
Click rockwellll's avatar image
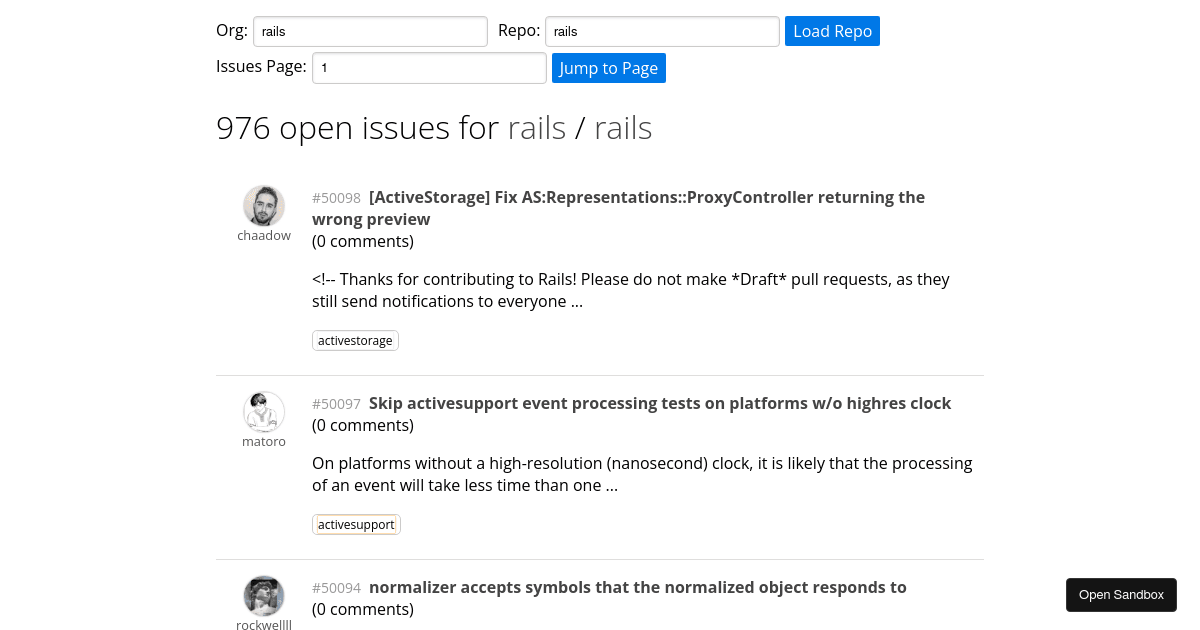[x=264, y=596]
